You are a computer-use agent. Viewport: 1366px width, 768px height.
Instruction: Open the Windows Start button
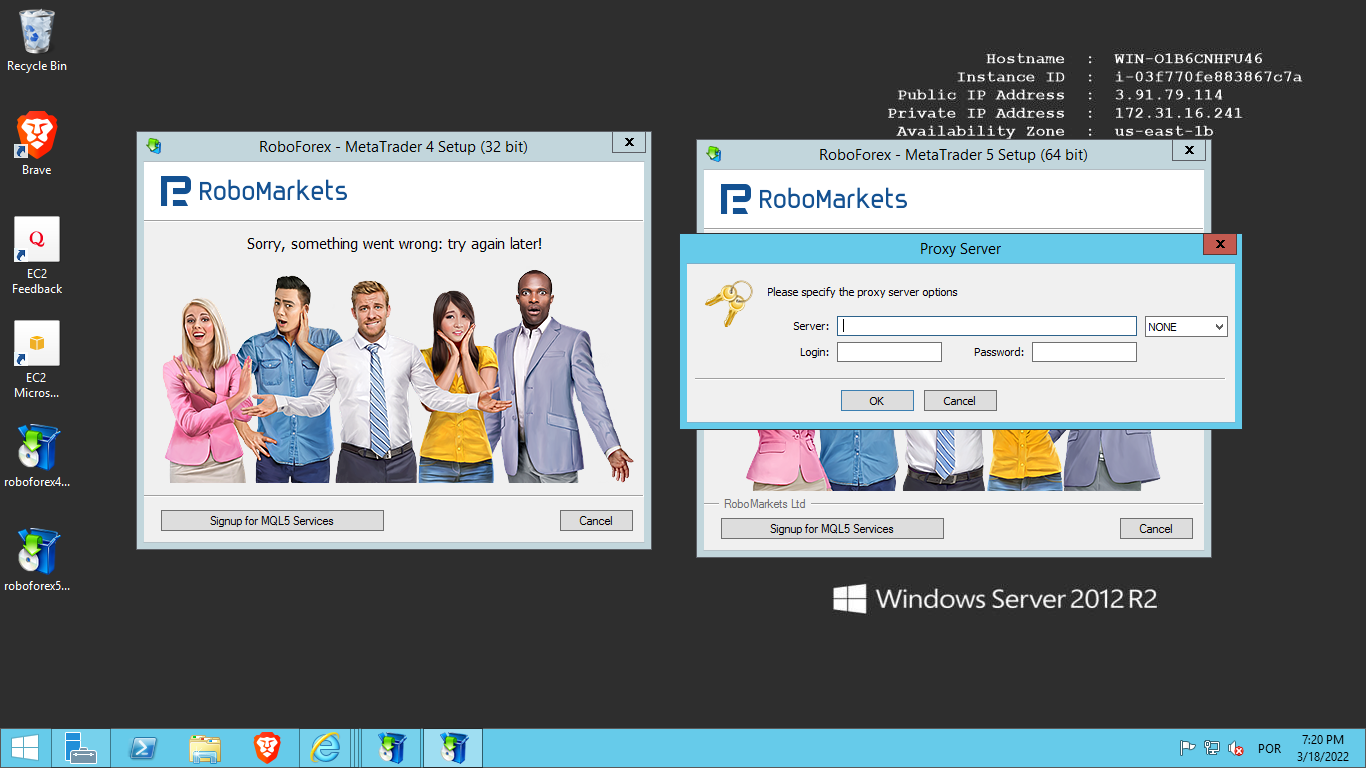[x=25, y=748]
